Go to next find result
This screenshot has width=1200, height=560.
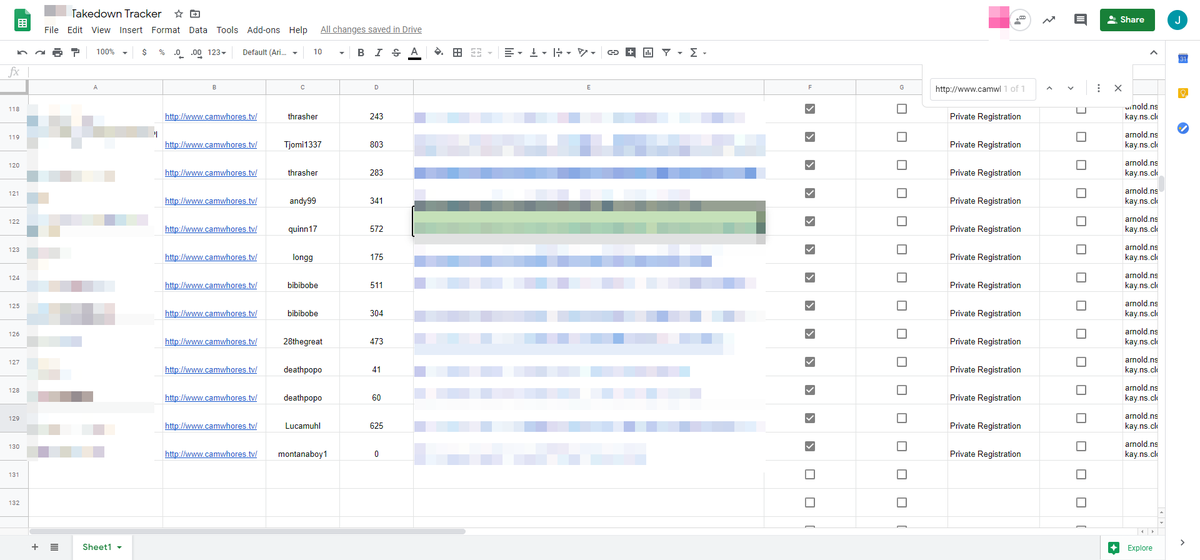coord(1071,88)
